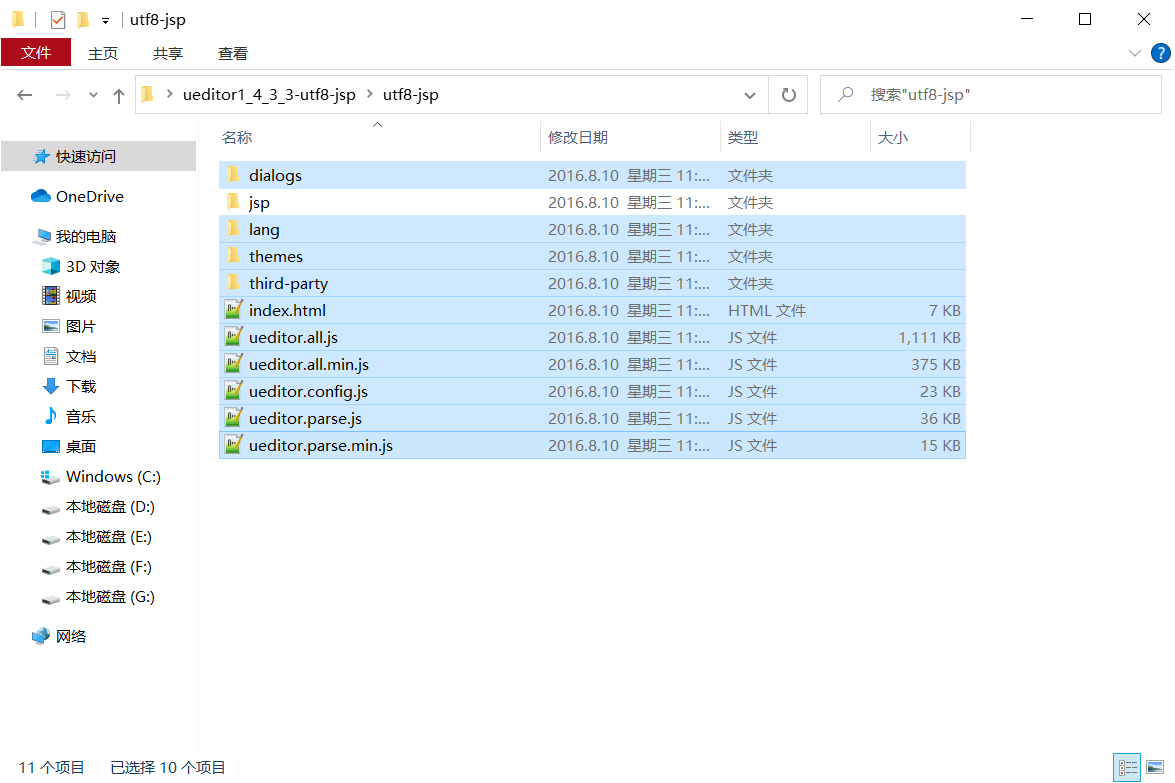Select the third-party folder icon

pos(233,282)
